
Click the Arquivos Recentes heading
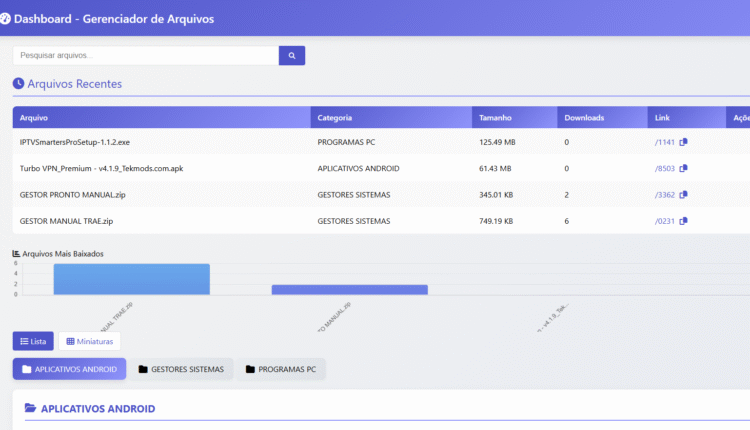pos(75,84)
